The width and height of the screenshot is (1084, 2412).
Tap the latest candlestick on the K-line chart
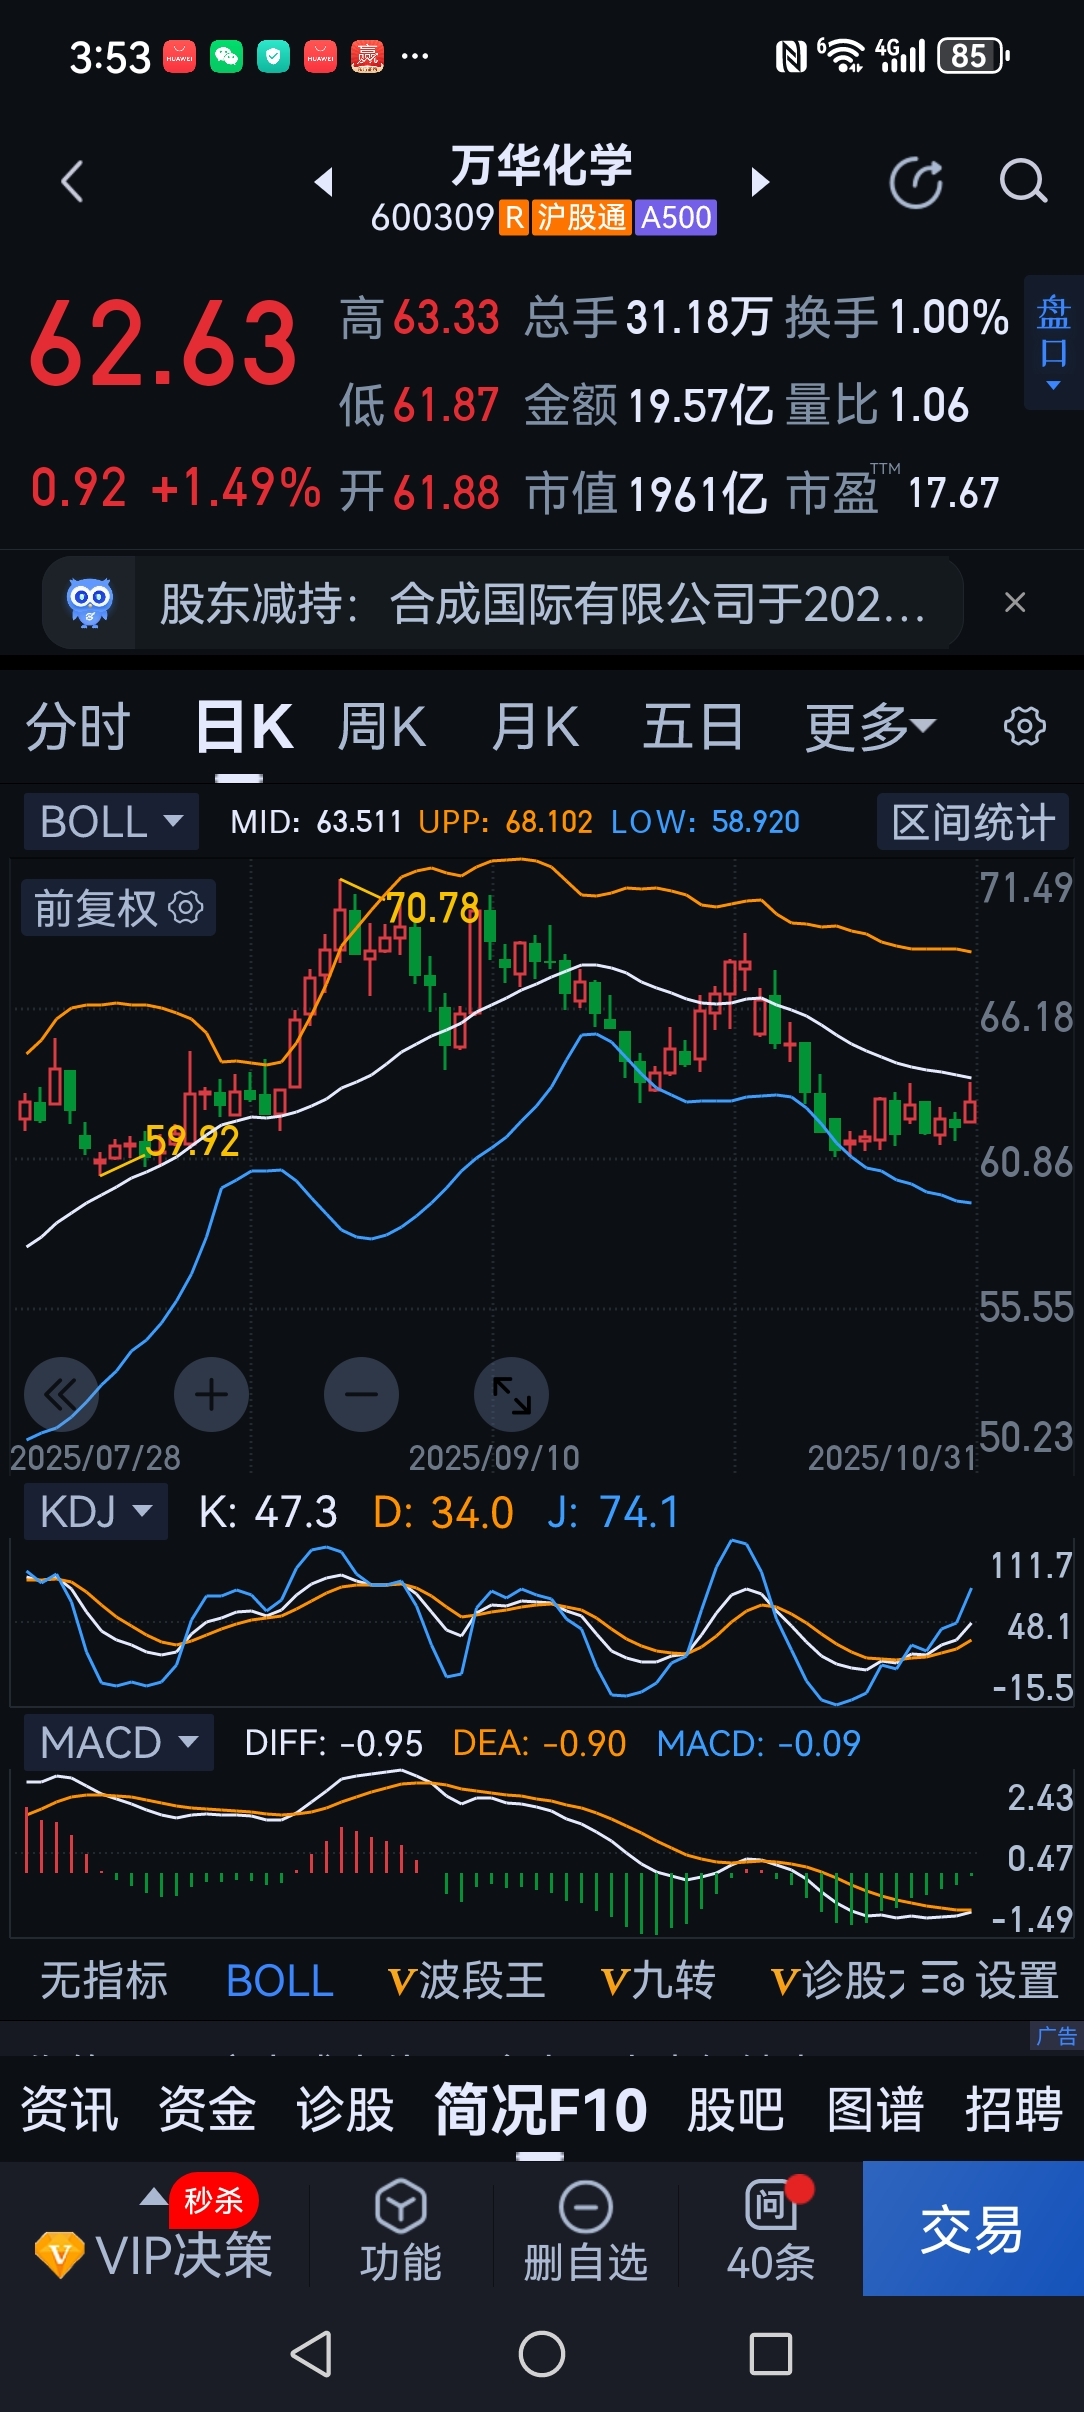click(970, 1108)
